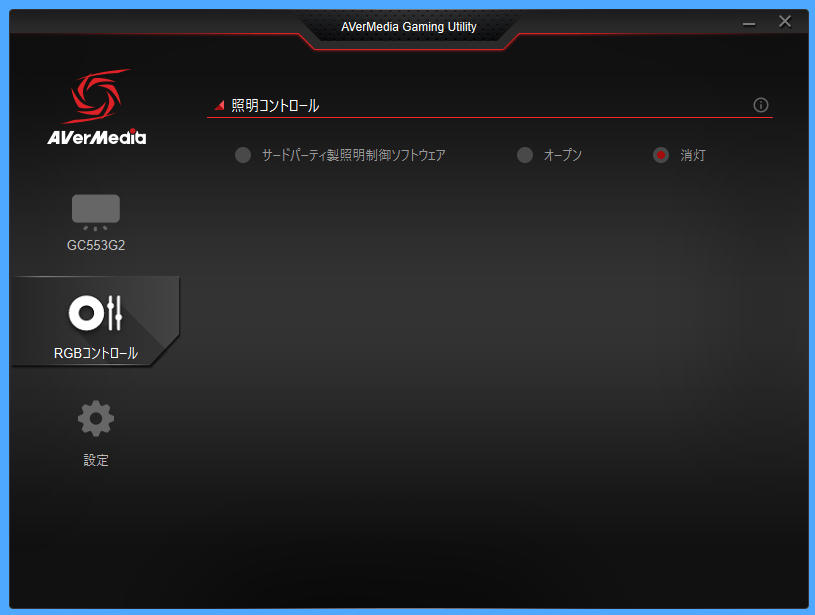Select the 消灯 radio button

pos(661,155)
